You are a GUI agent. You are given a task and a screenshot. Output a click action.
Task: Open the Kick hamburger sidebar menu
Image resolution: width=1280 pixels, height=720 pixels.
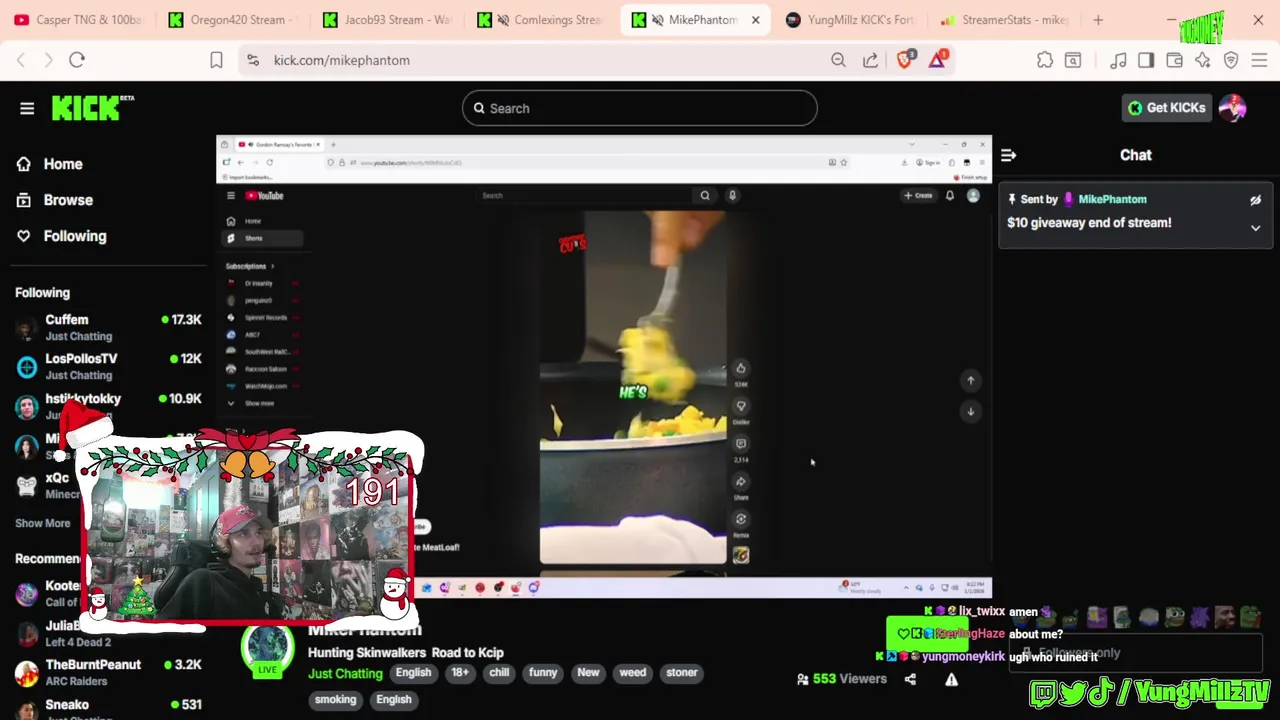click(27, 108)
